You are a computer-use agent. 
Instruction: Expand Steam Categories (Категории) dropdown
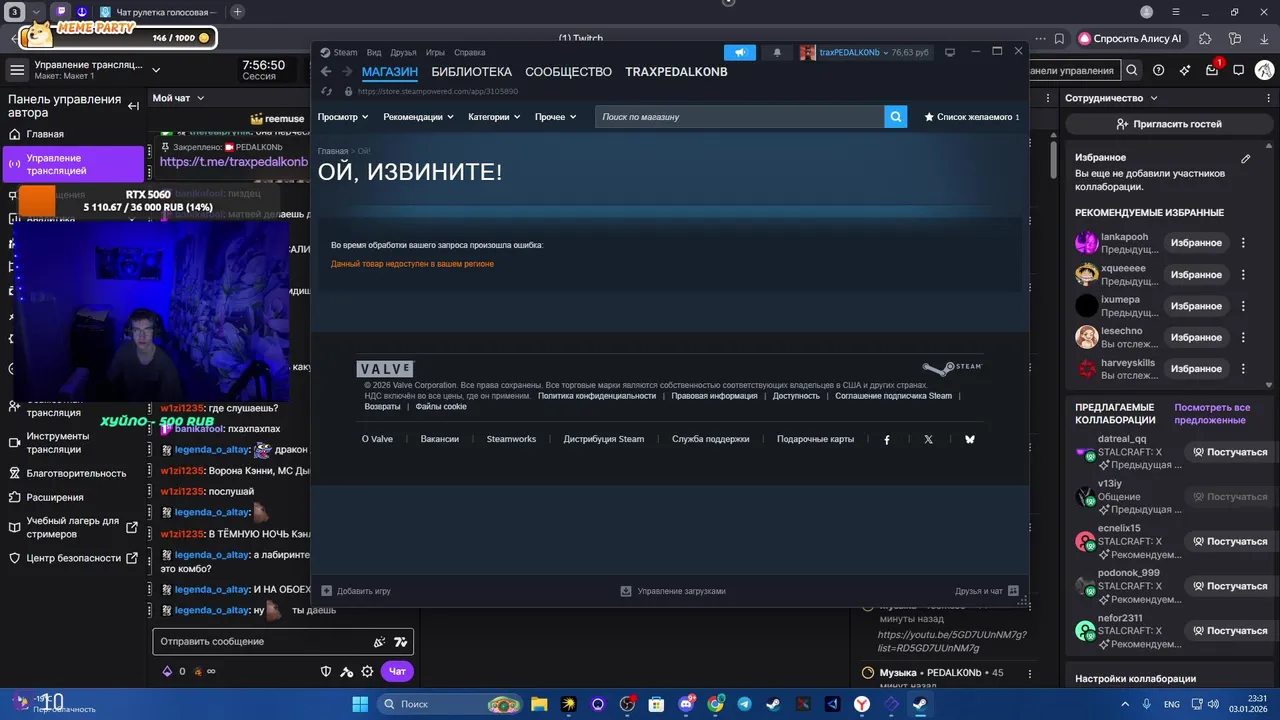(494, 117)
